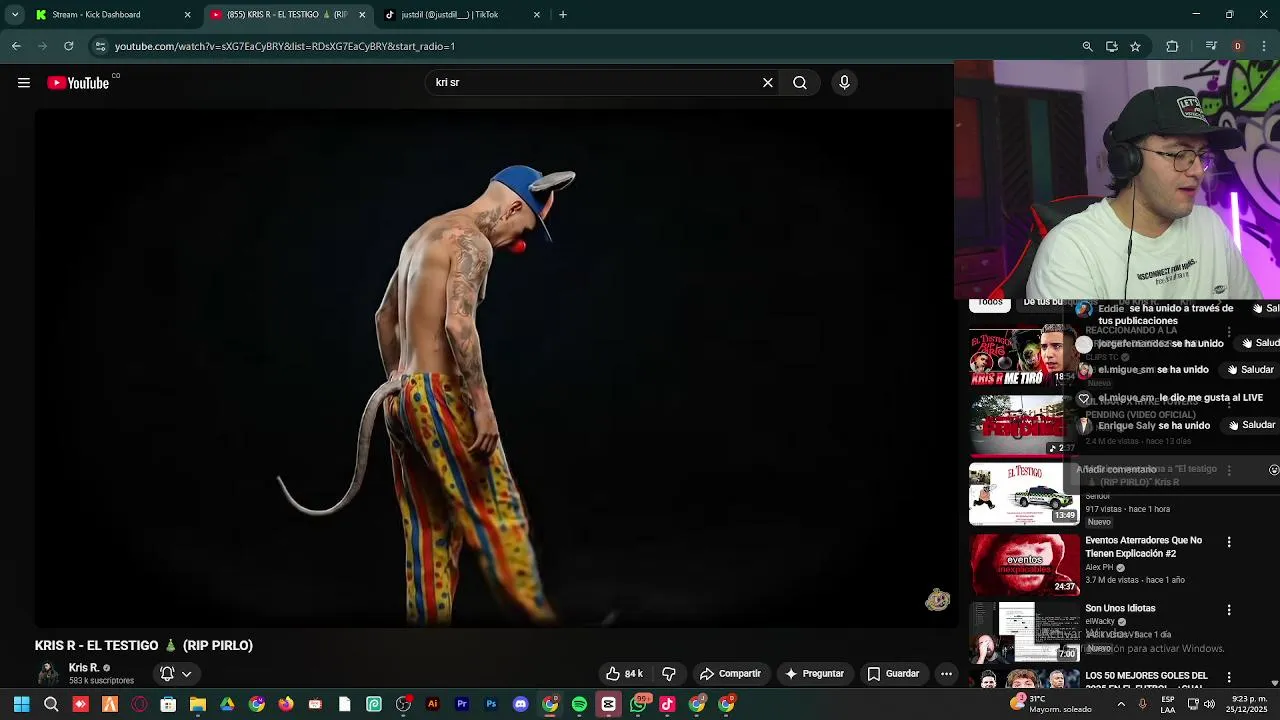
Task: Click Saludar next to Enrique Saly
Action: 1252,425
